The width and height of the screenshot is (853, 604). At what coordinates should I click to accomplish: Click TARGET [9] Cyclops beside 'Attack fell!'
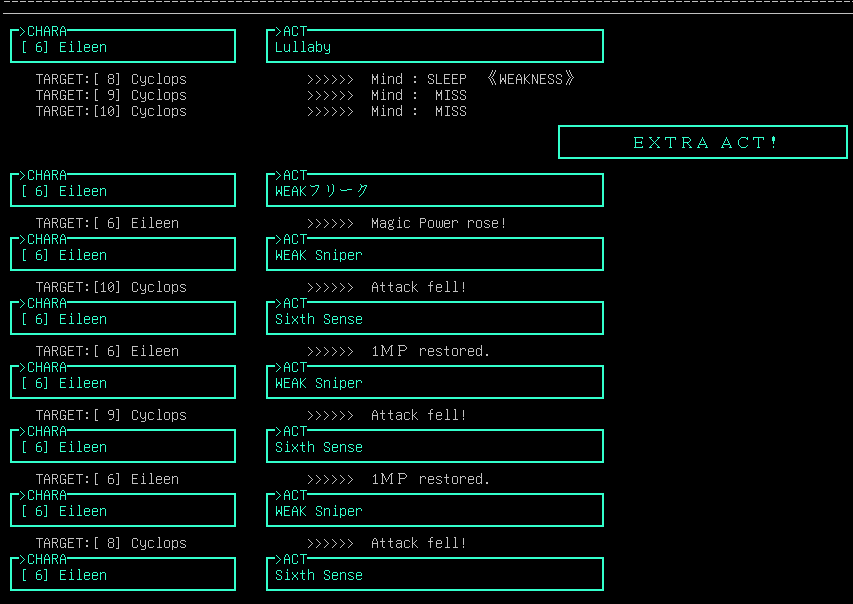[x=111, y=415]
